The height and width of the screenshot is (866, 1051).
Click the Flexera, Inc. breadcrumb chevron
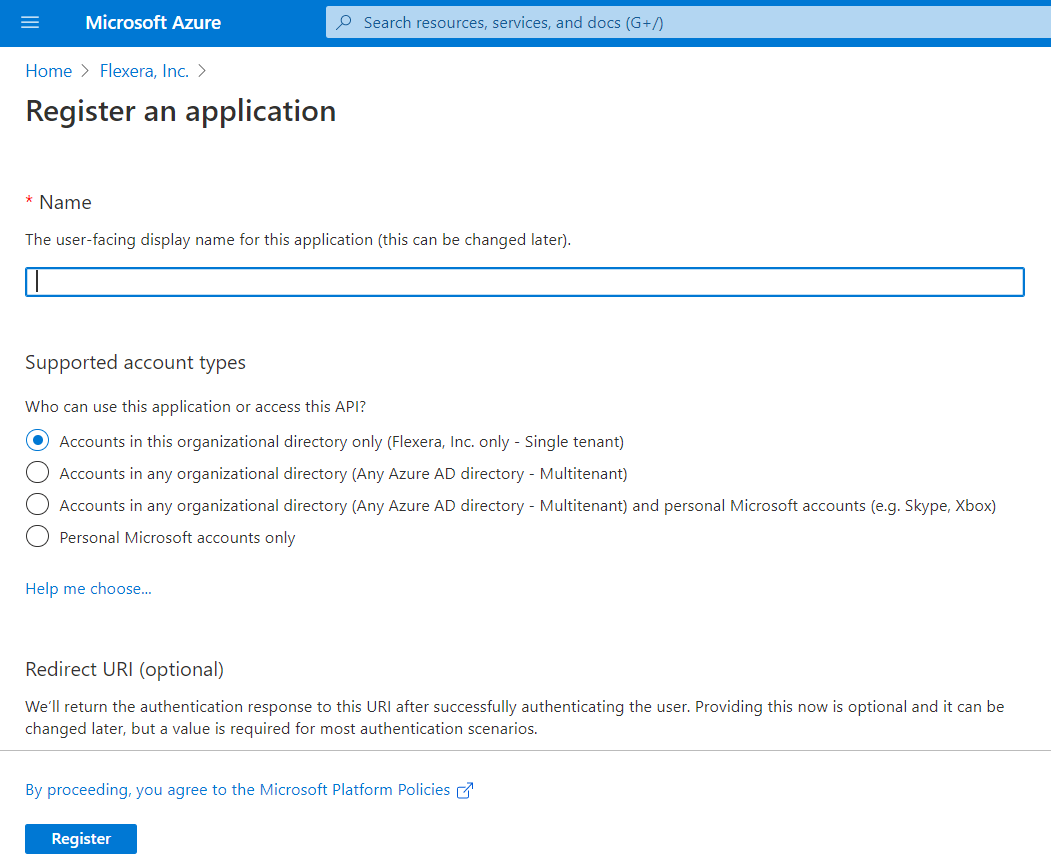[201, 70]
